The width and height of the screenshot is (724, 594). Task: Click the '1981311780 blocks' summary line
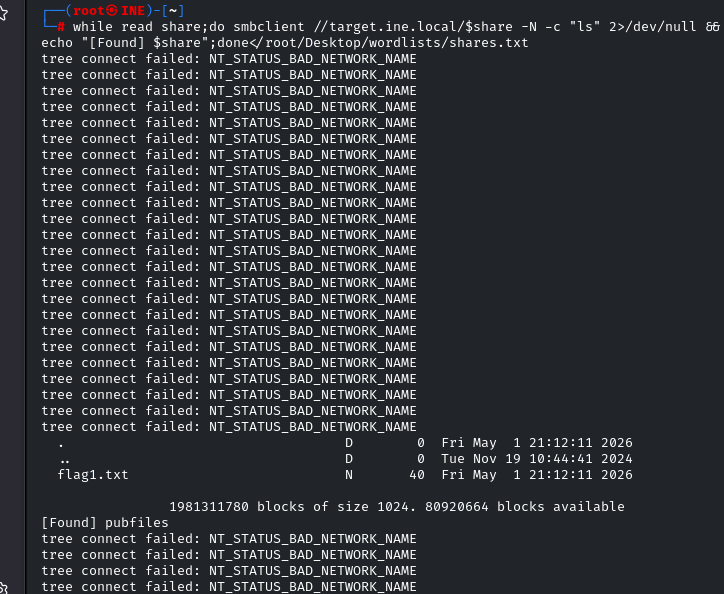click(397, 507)
